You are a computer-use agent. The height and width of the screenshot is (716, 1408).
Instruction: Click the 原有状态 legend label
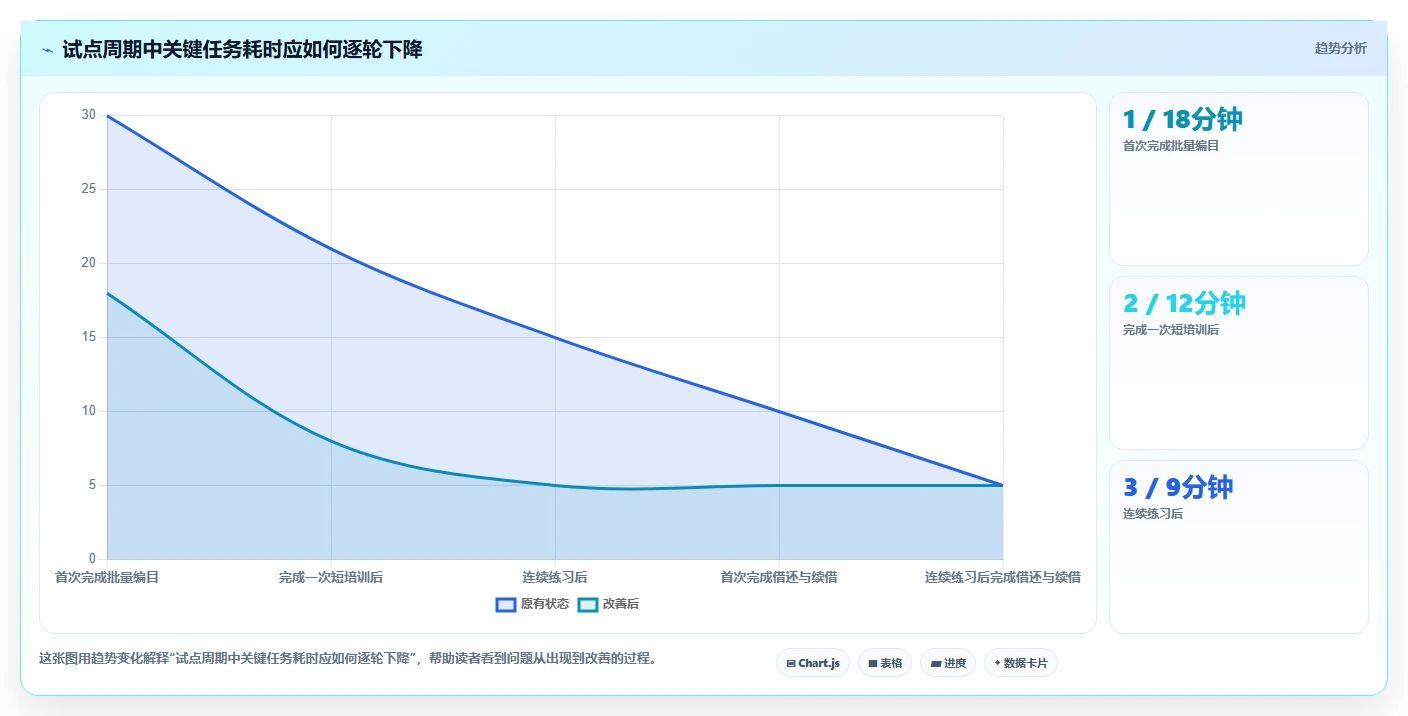pyautogui.click(x=545, y=604)
